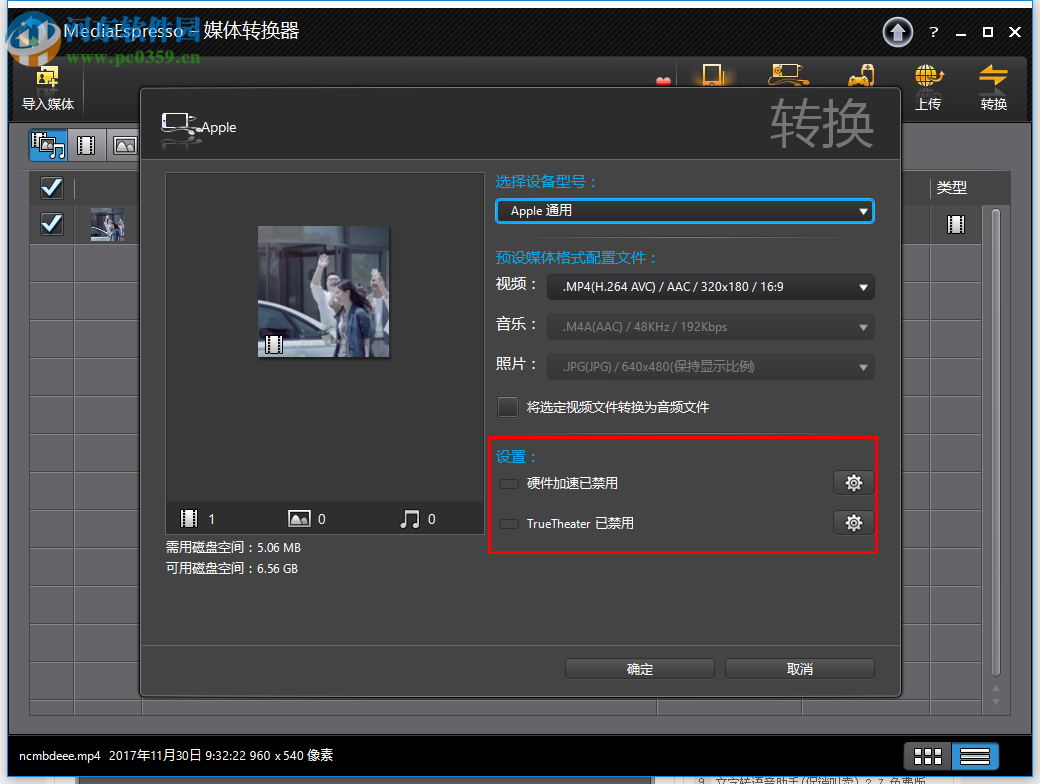The width and height of the screenshot is (1040, 784).
Task: Open hardware acceleration gear settings
Action: [853, 482]
